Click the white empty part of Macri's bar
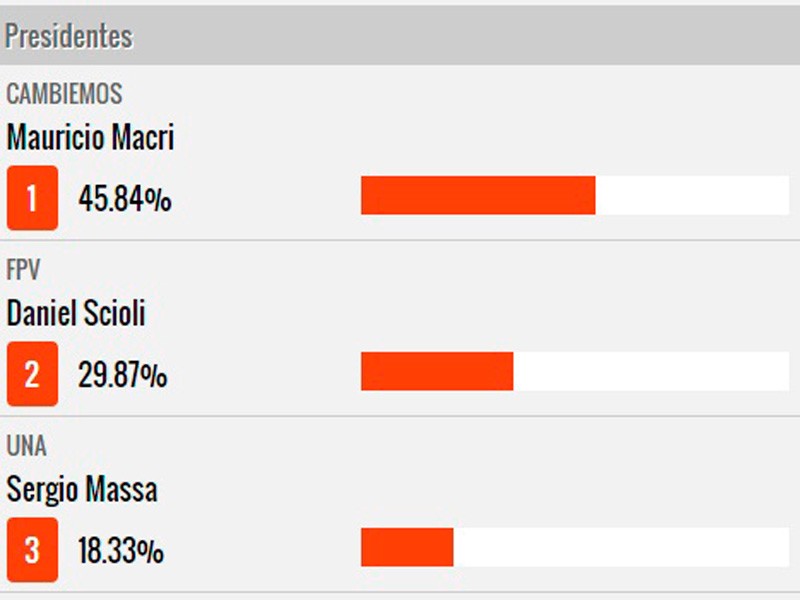The height and width of the screenshot is (600, 800). pos(692,195)
